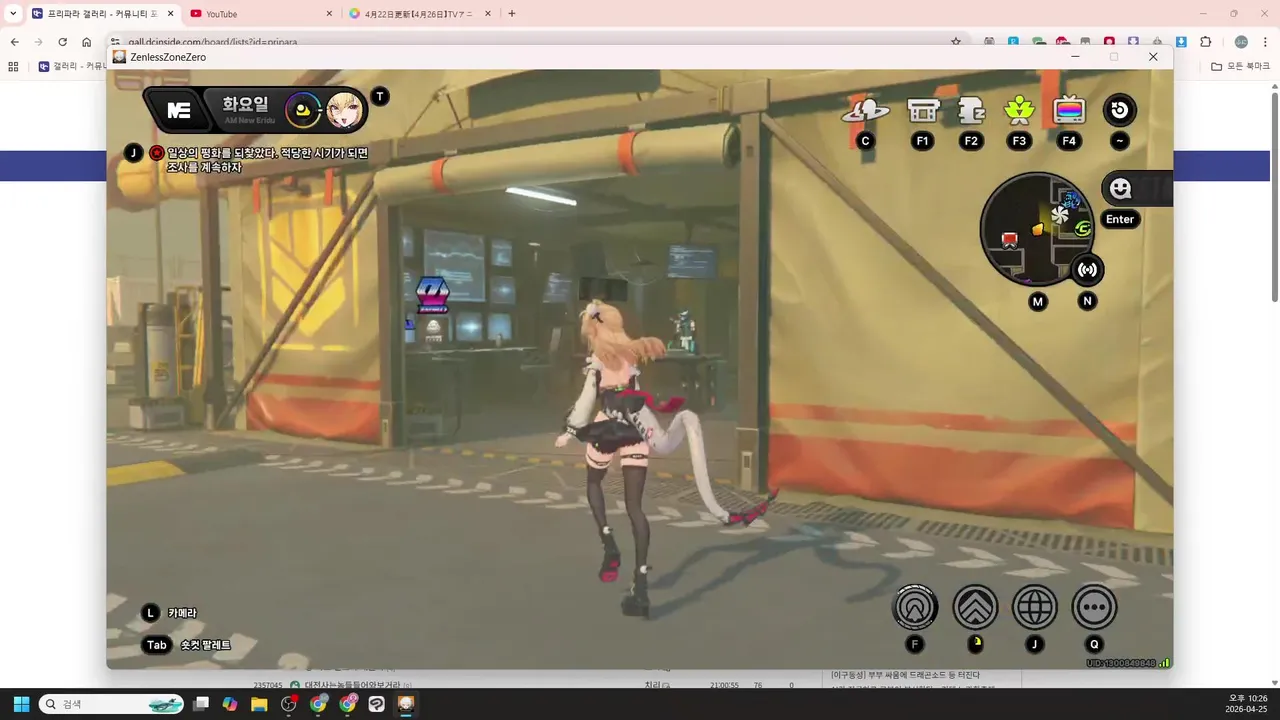Open Task View on the taskbar
The height and width of the screenshot is (720, 1280).
click(x=201, y=704)
